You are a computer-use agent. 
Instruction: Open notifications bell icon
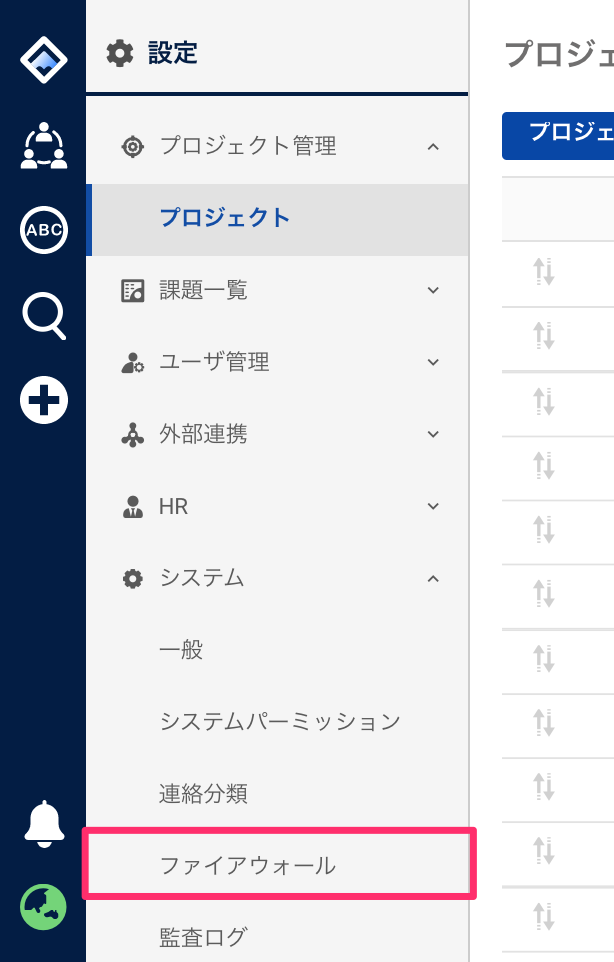pyautogui.click(x=44, y=824)
